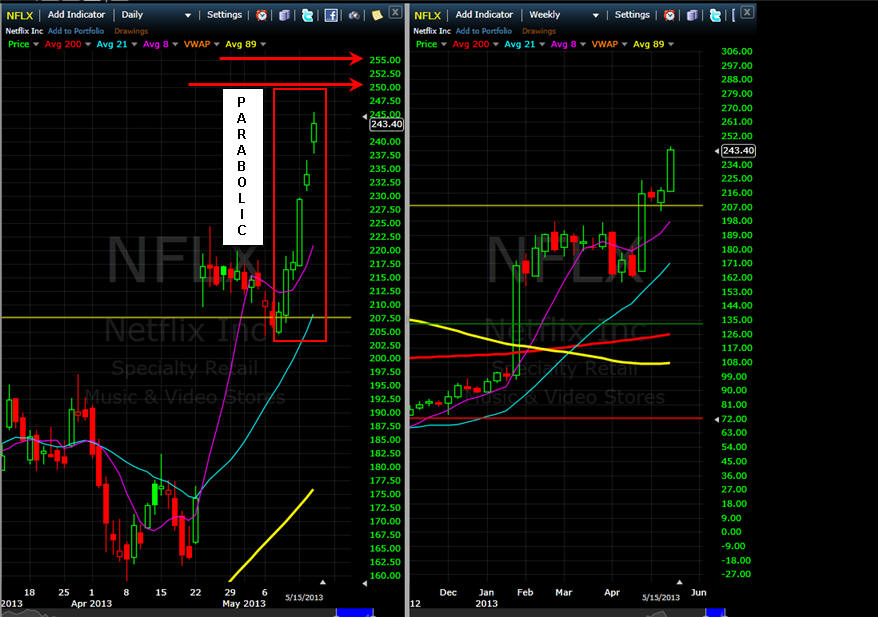Click small up-triangle marker below Weekly chart dates
This screenshot has height=617, width=878.
tap(679, 582)
